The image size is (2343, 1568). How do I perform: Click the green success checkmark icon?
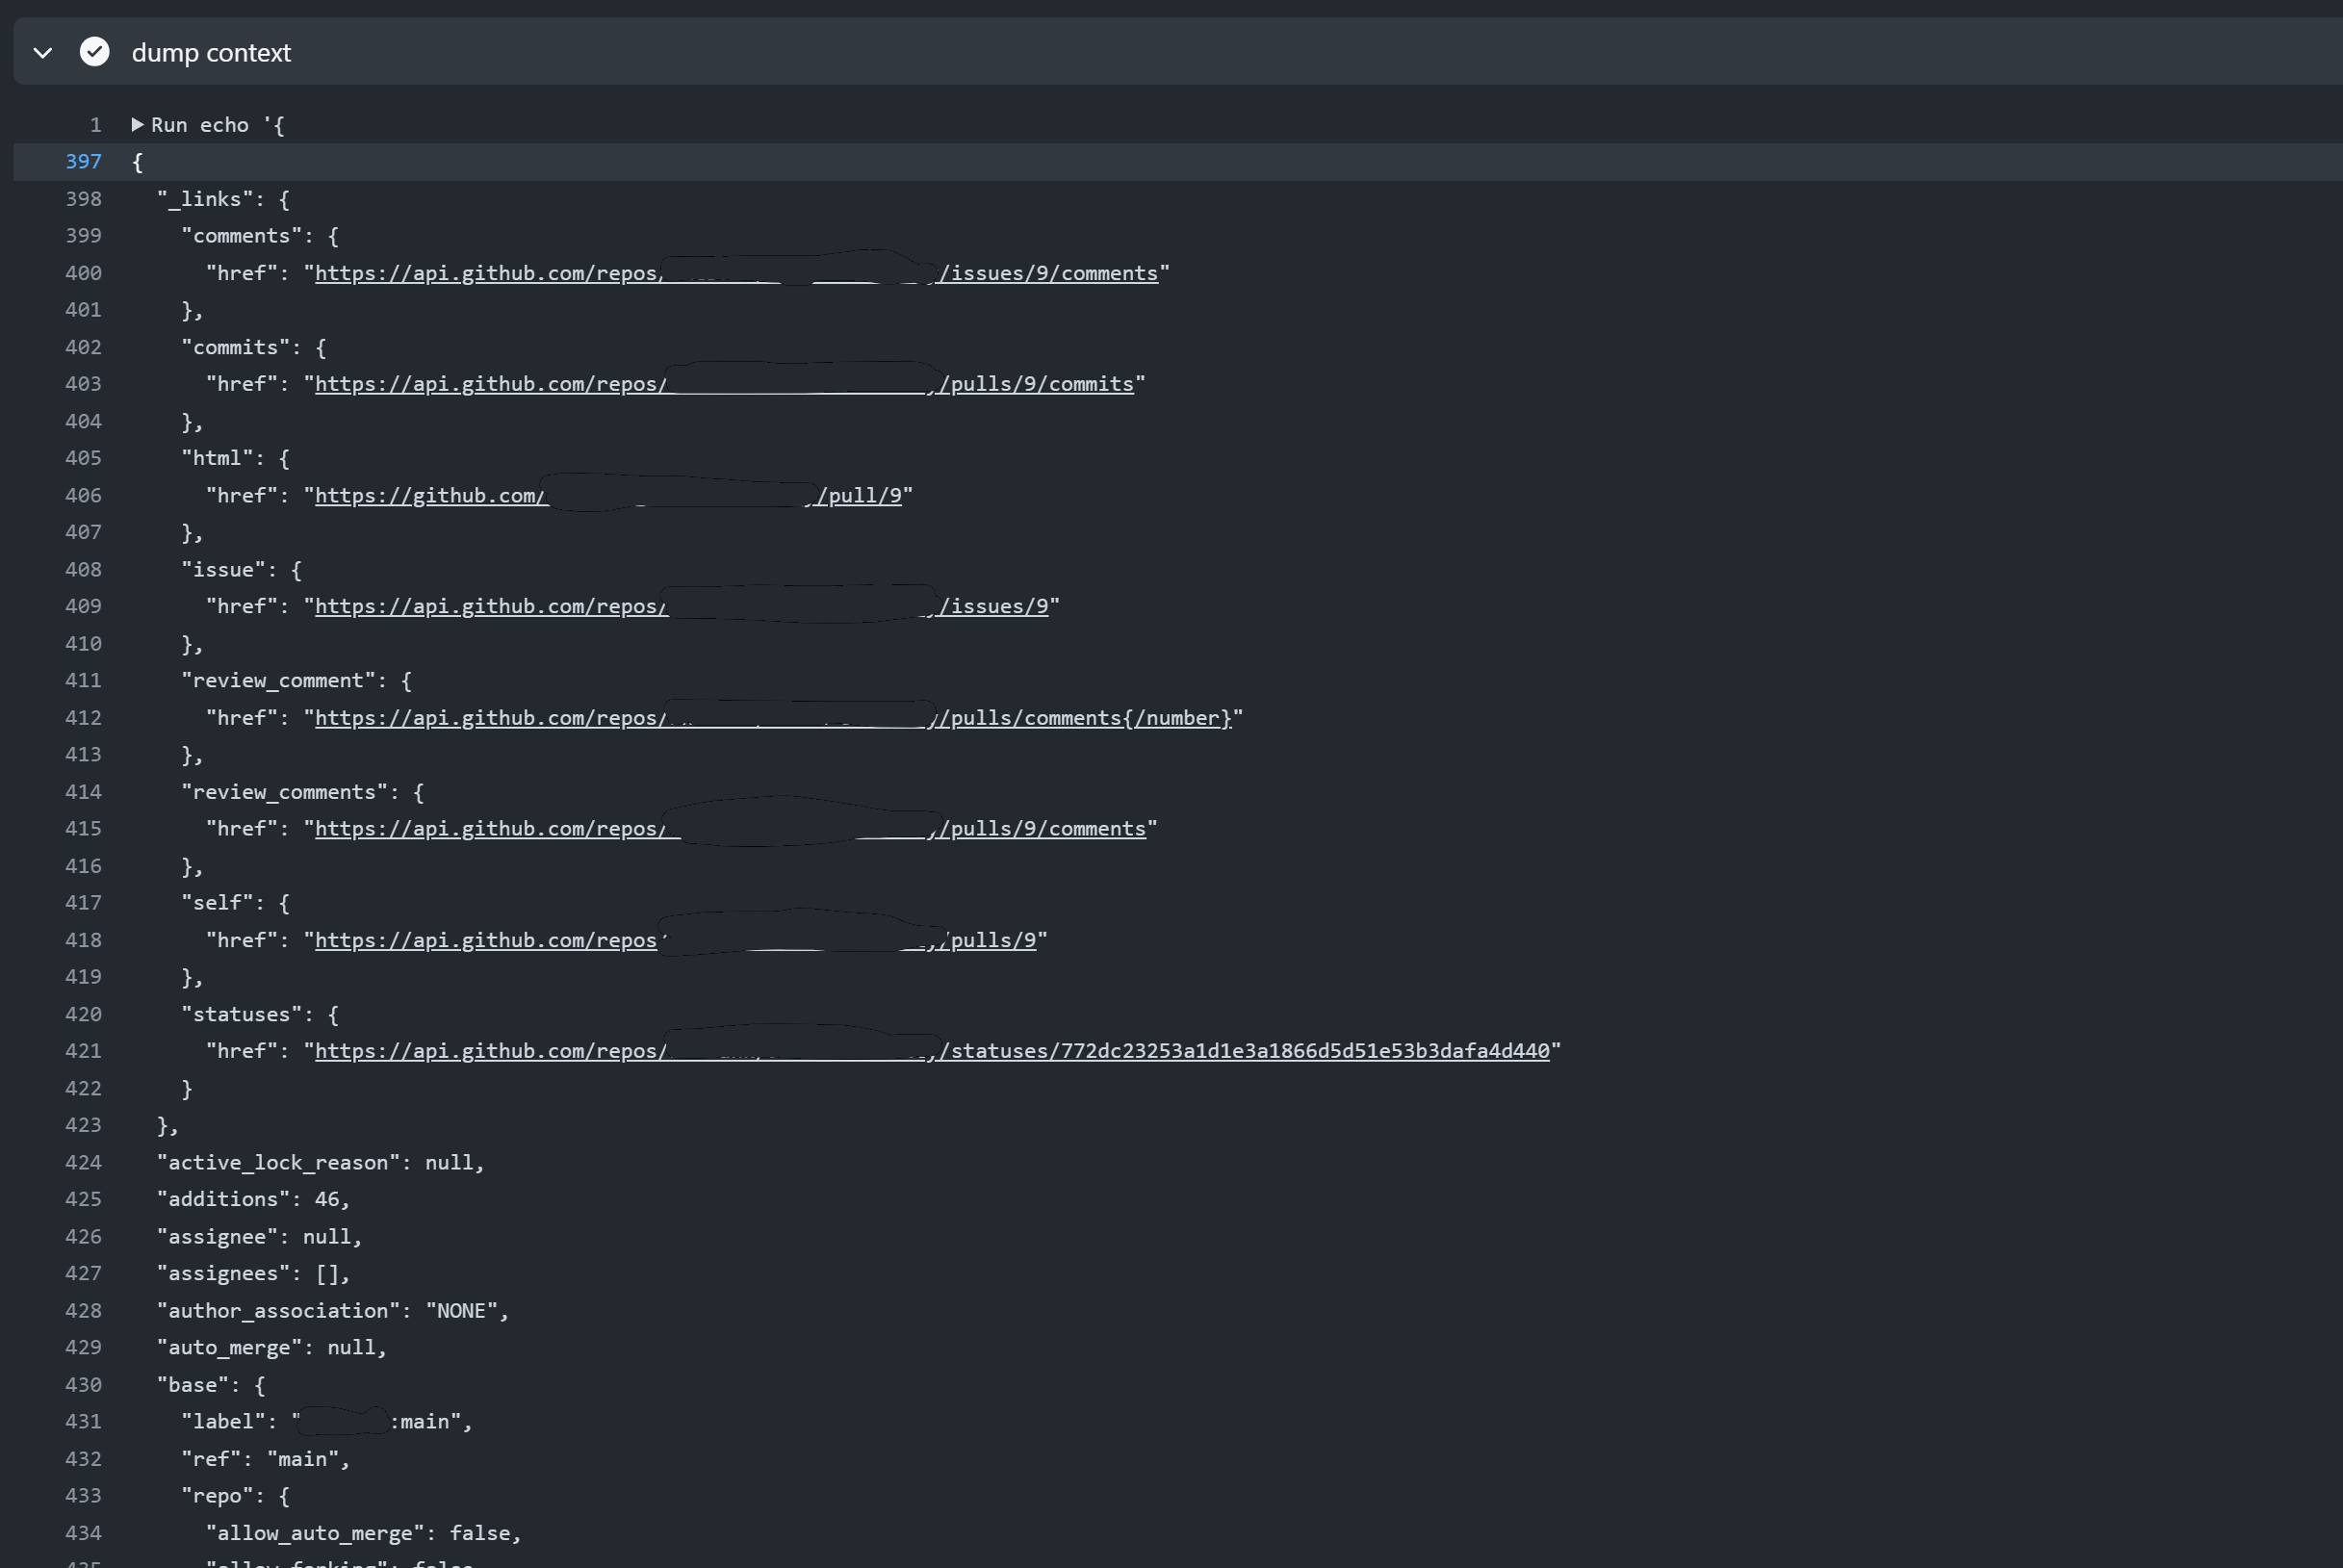[94, 52]
